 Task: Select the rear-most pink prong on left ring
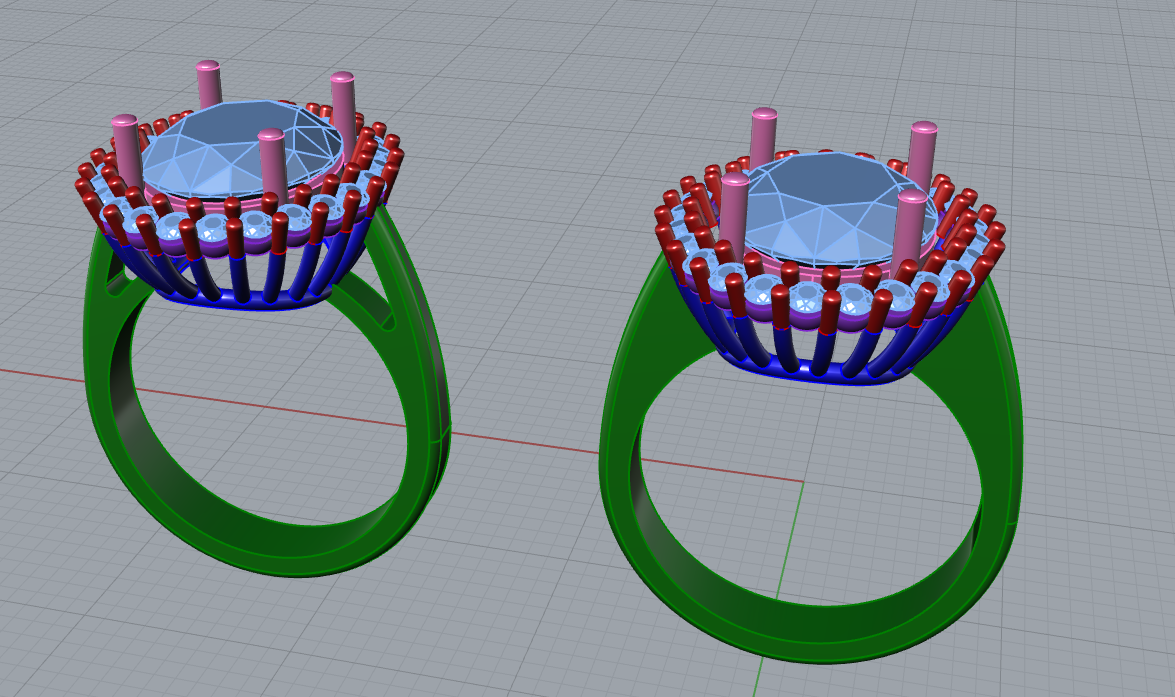[x=209, y=84]
